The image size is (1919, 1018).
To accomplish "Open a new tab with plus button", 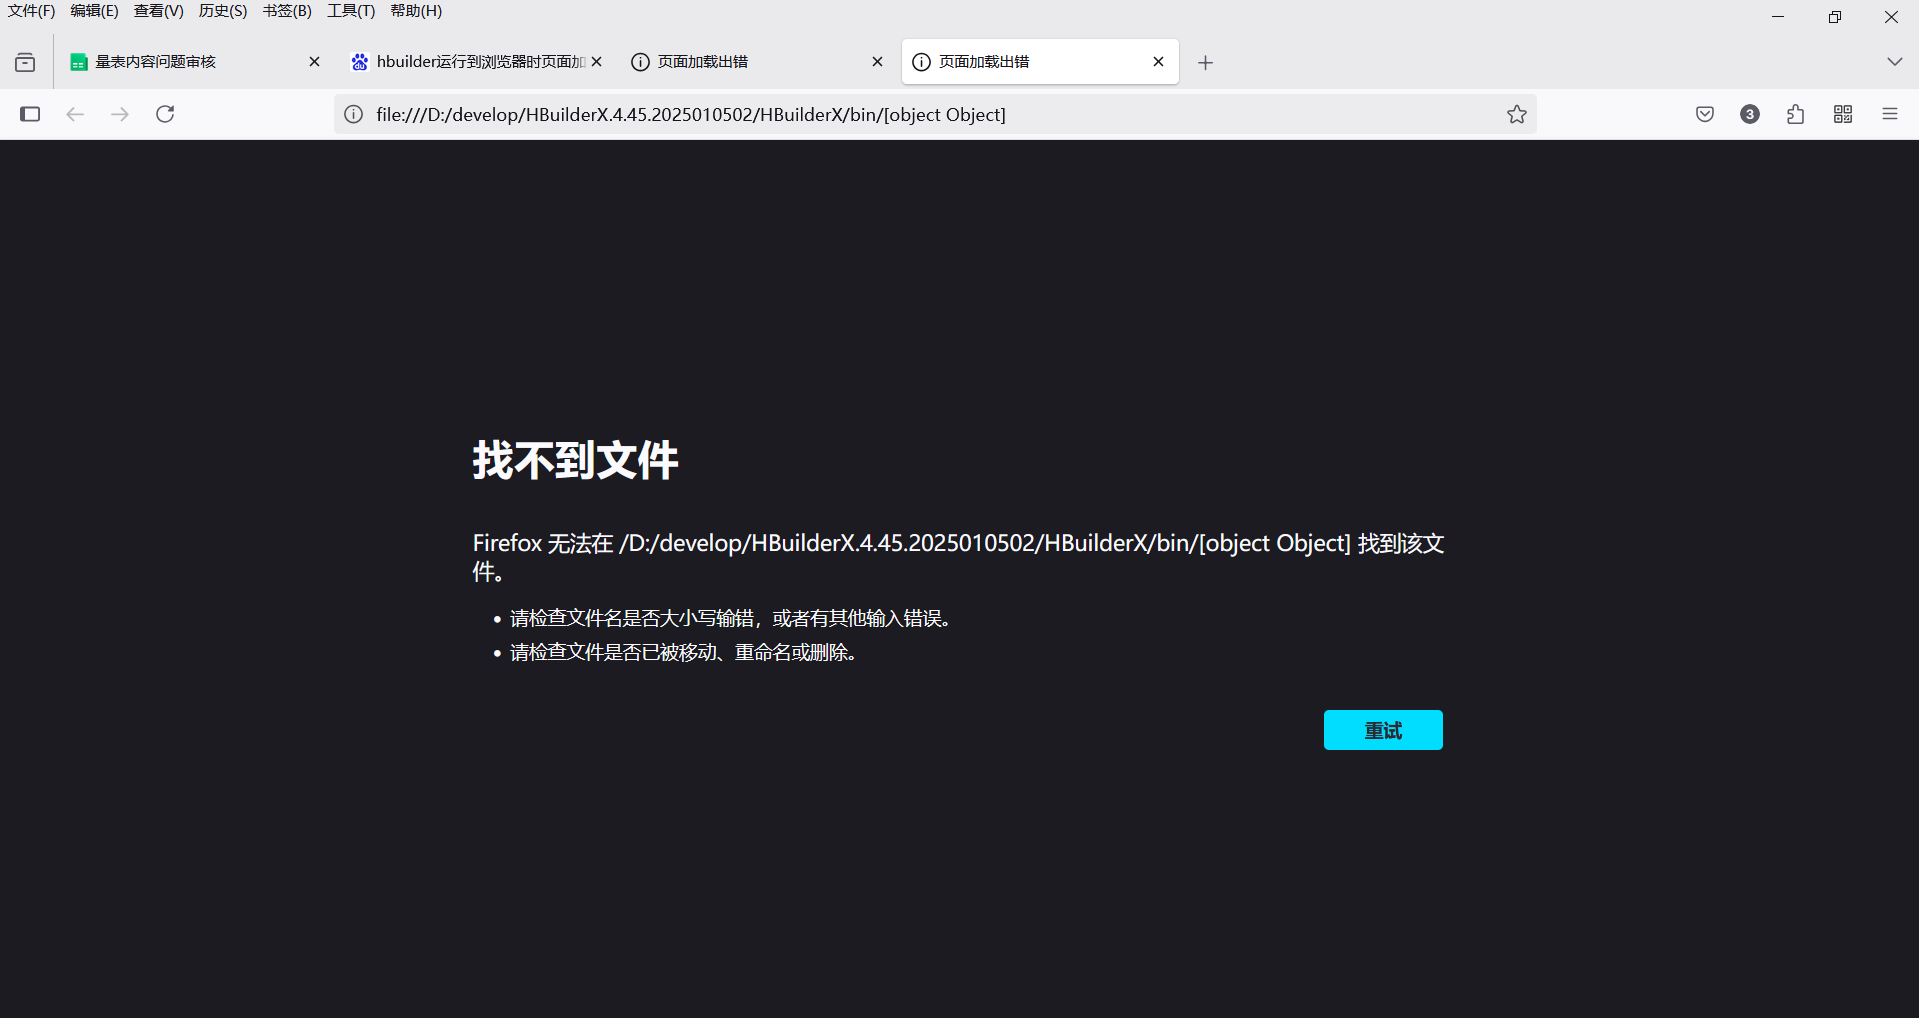I will pos(1206,63).
